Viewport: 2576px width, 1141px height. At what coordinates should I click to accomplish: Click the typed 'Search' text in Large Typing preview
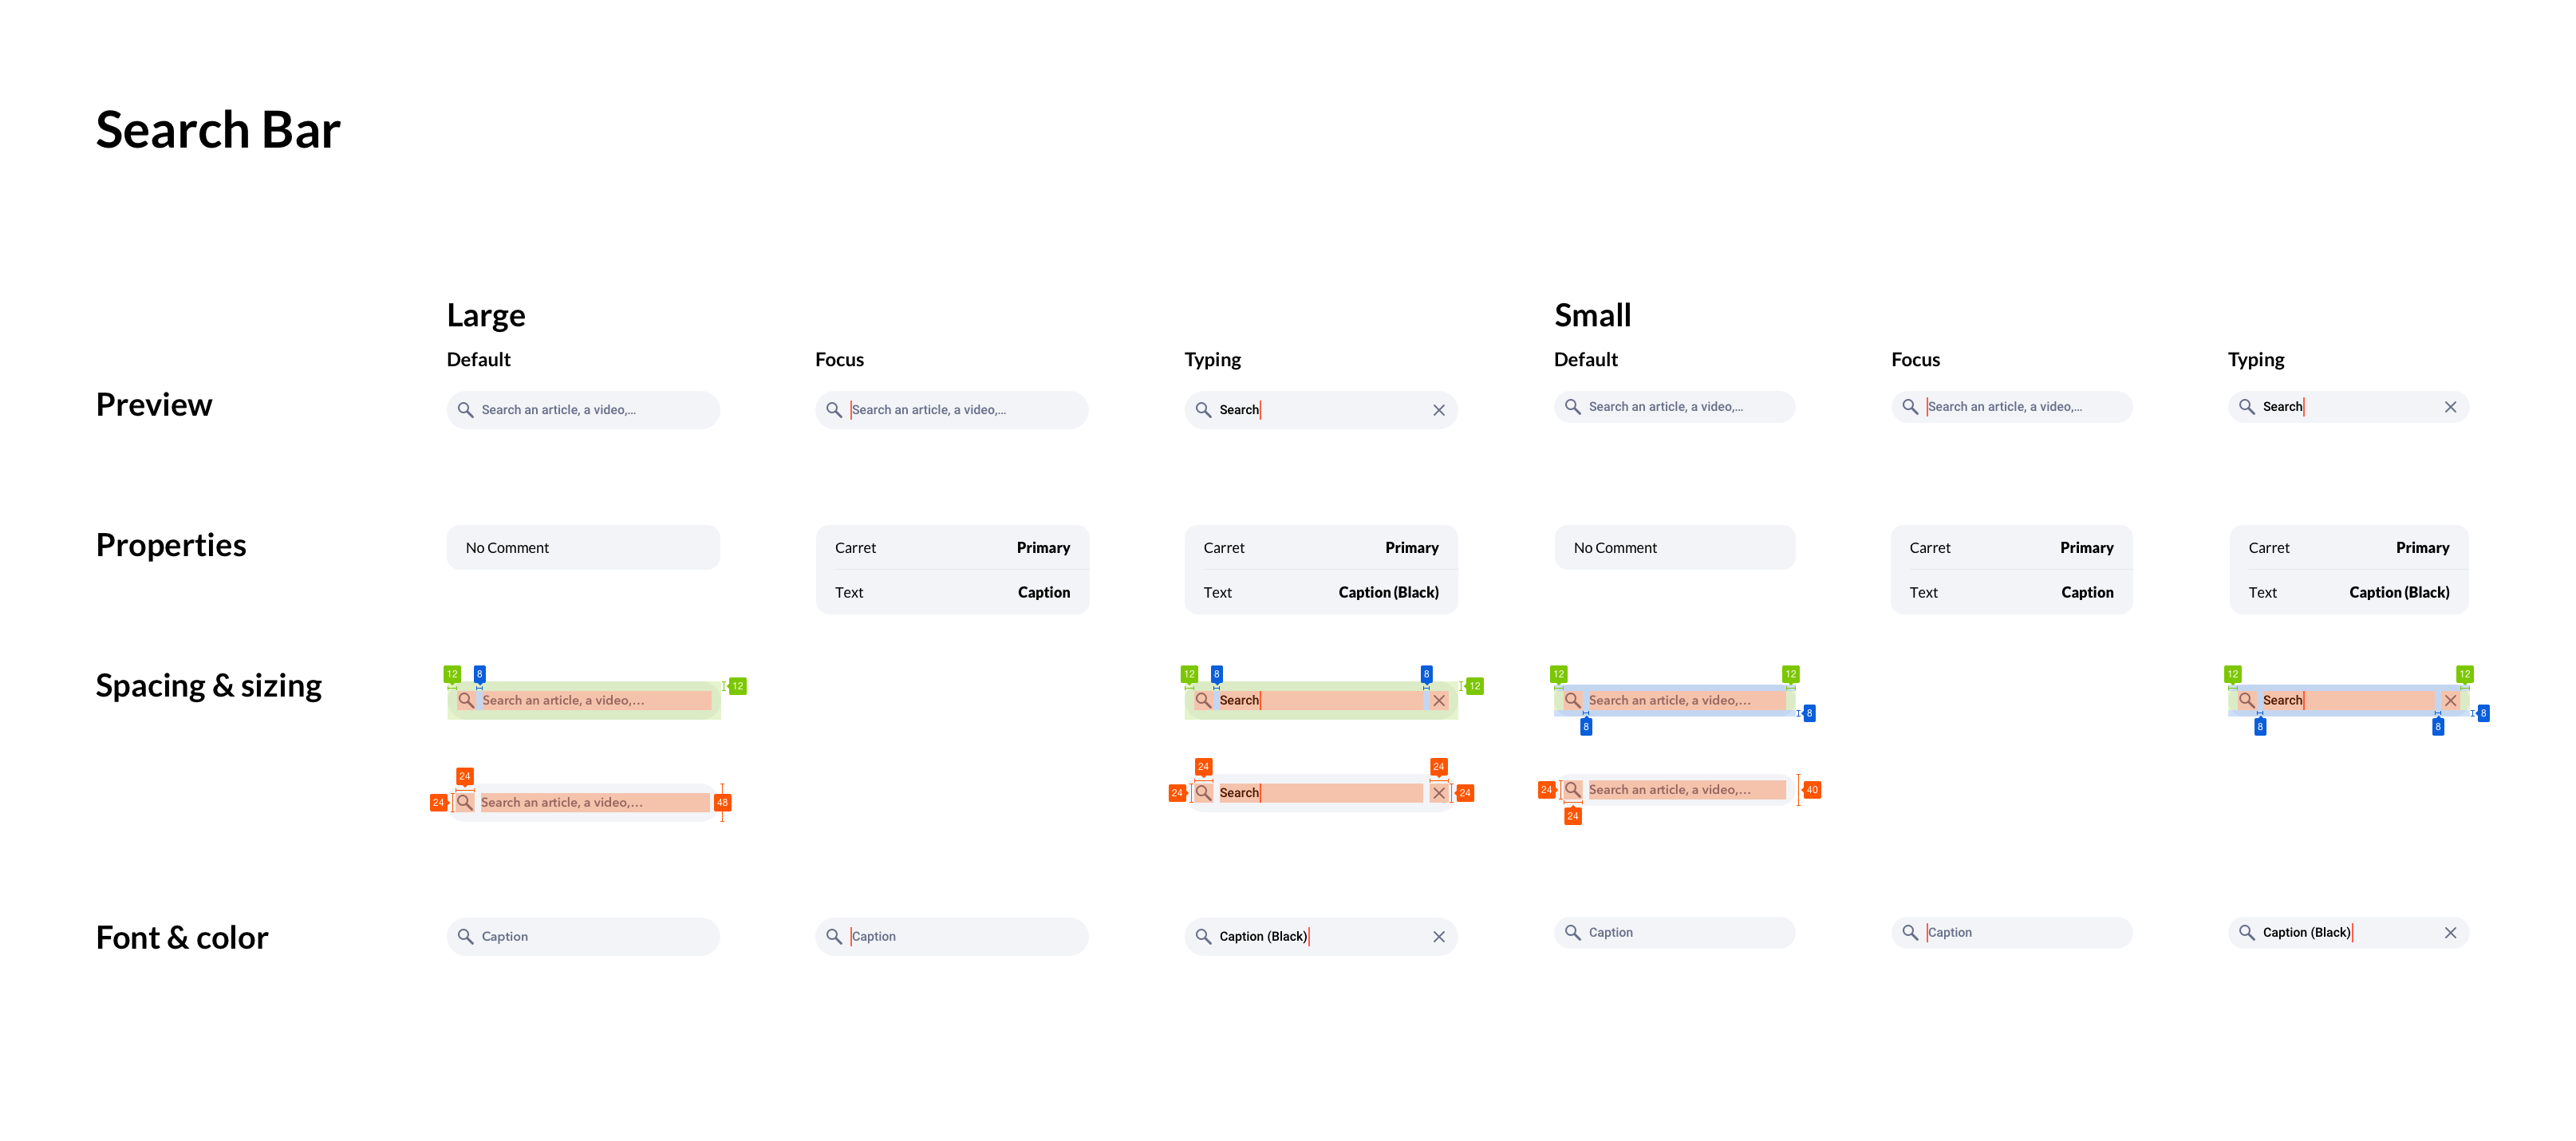point(1238,410)
